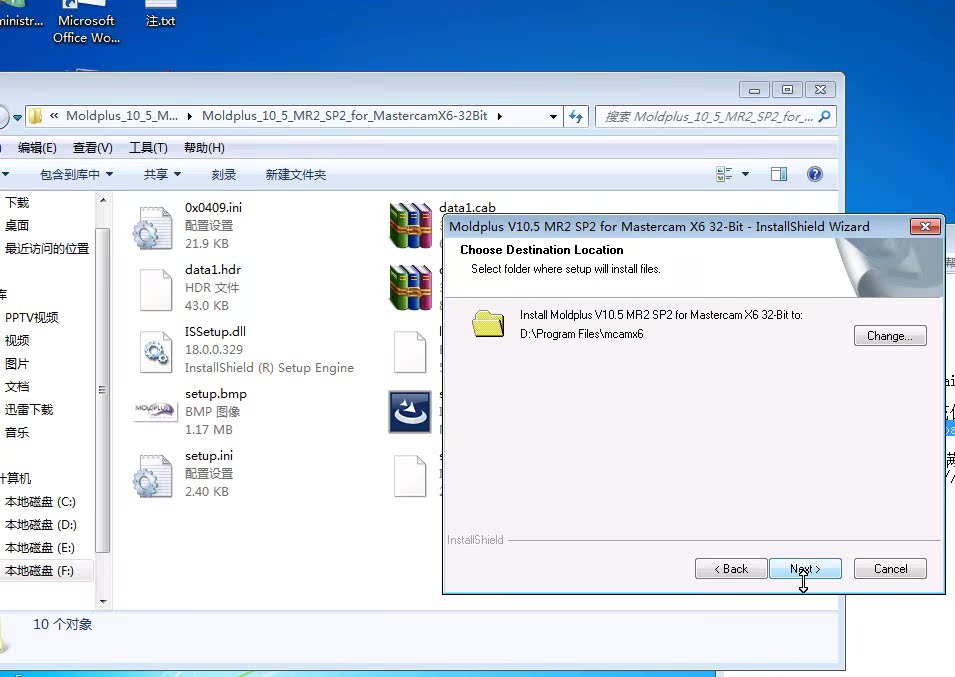Click the navigation pane scroll down arrow
Image resolution: width=955 pixels, height=677 pixels.
103,602
